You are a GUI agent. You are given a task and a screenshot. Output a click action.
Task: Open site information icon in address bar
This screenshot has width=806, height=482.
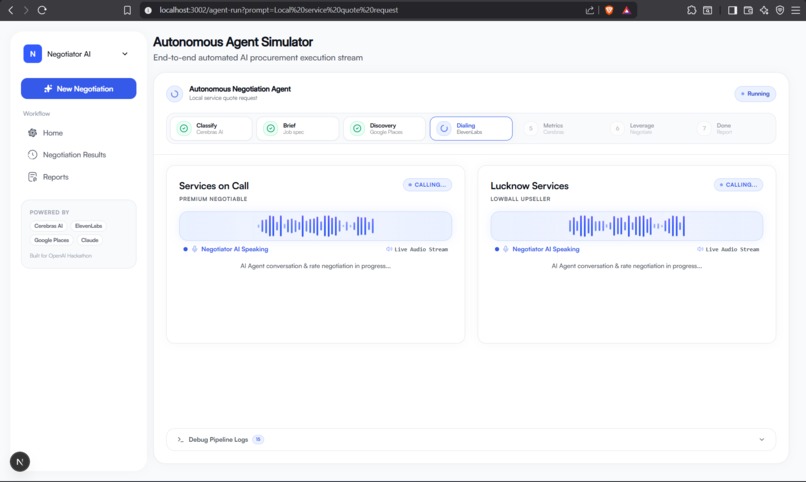point(148,10)
